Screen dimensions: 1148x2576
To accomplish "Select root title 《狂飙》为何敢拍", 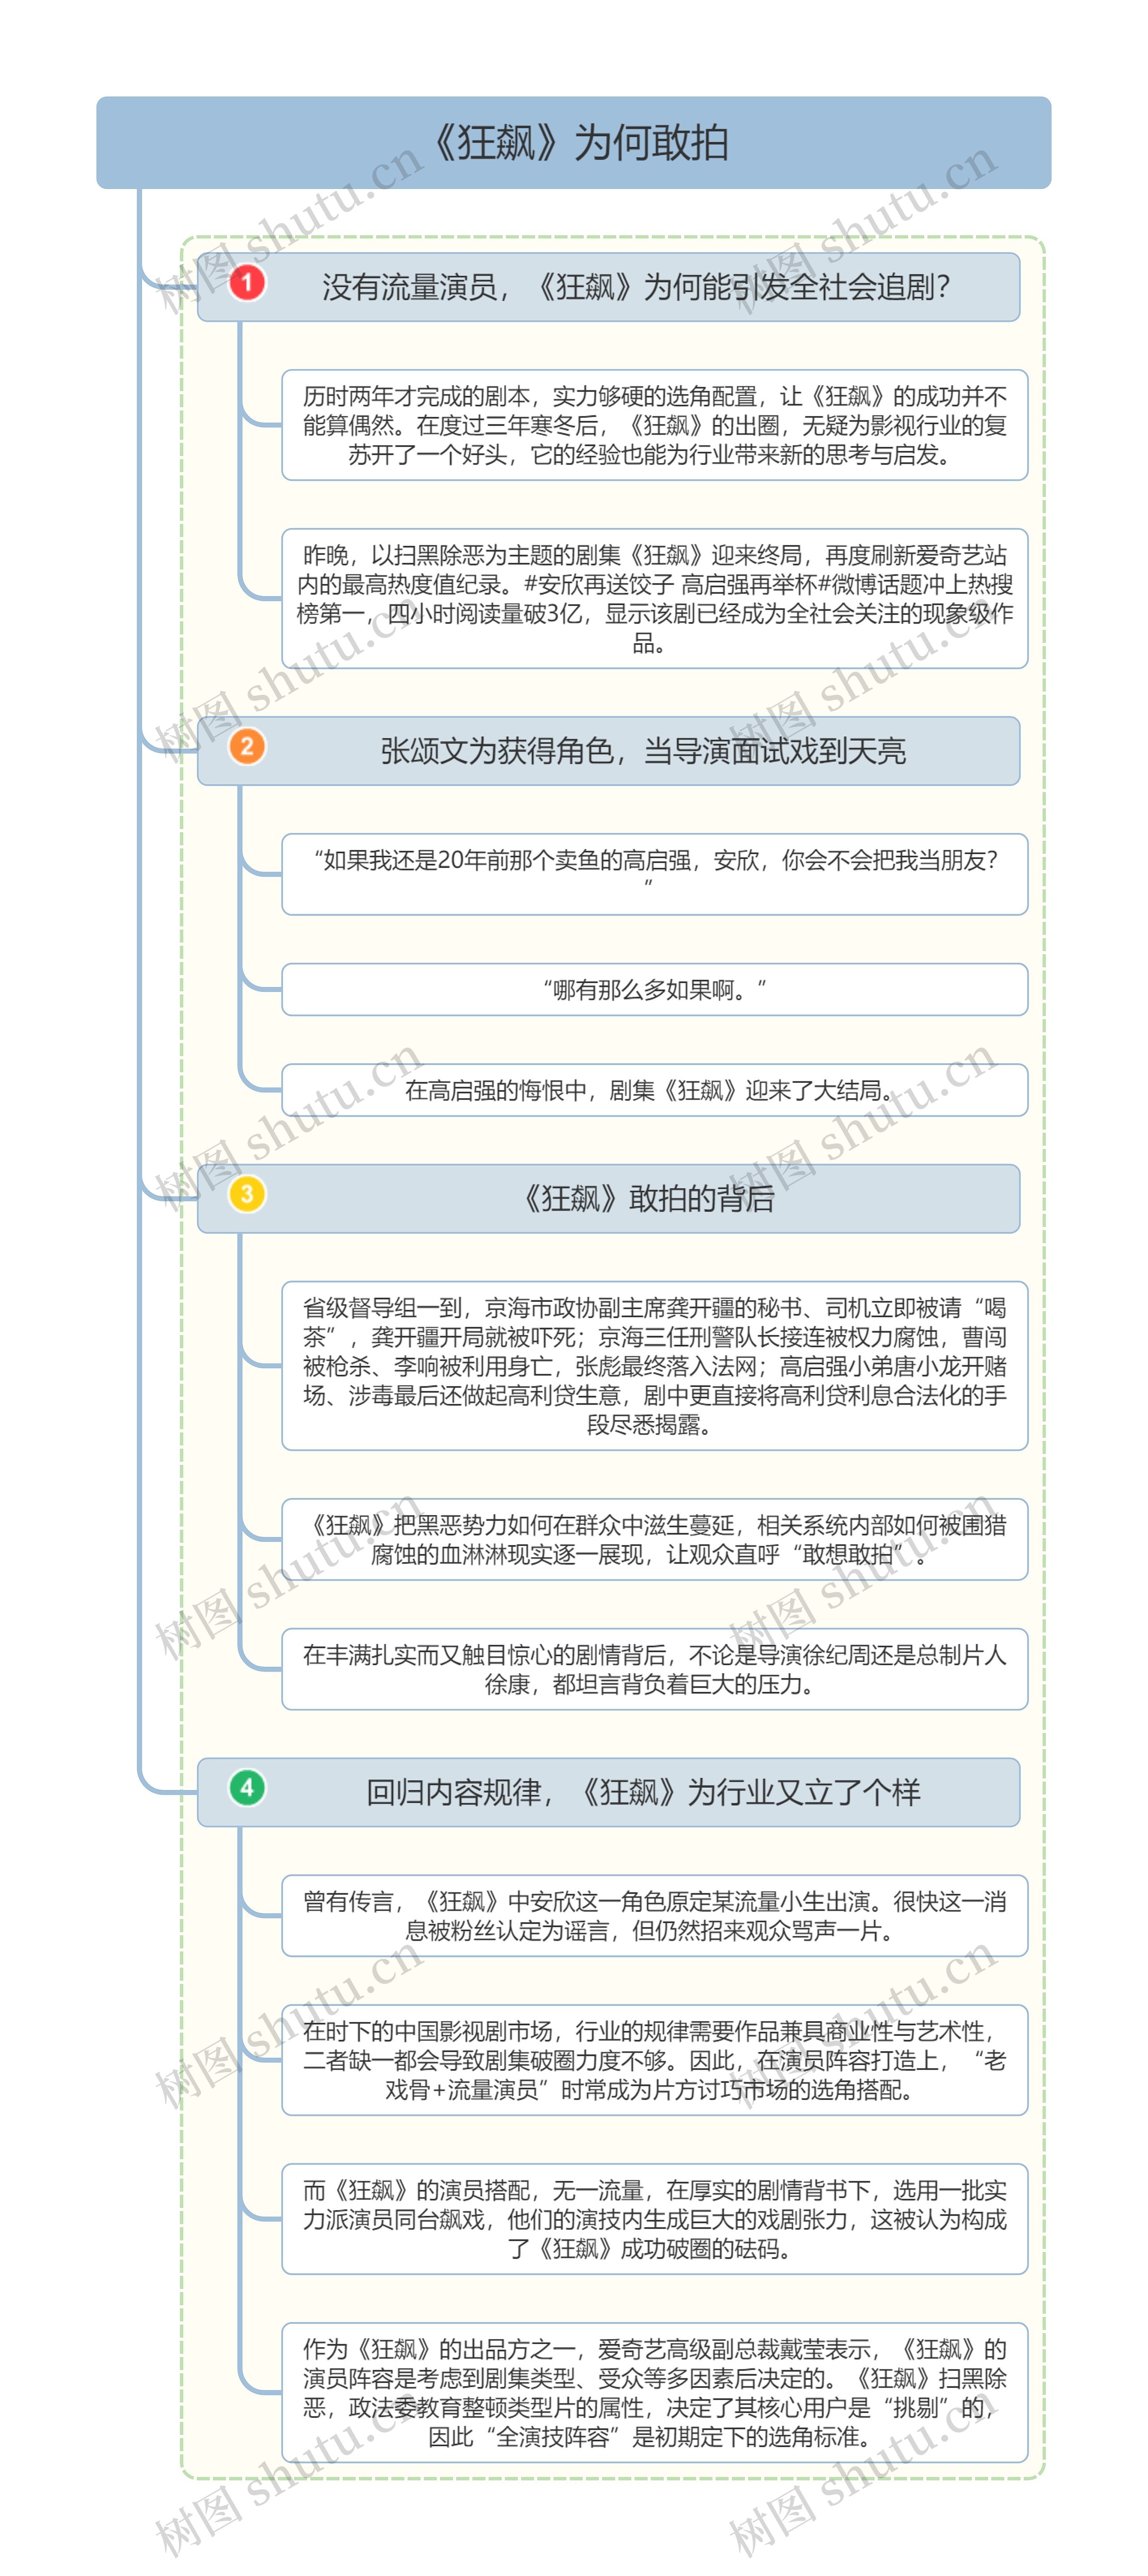I will (x=574, y=143).
